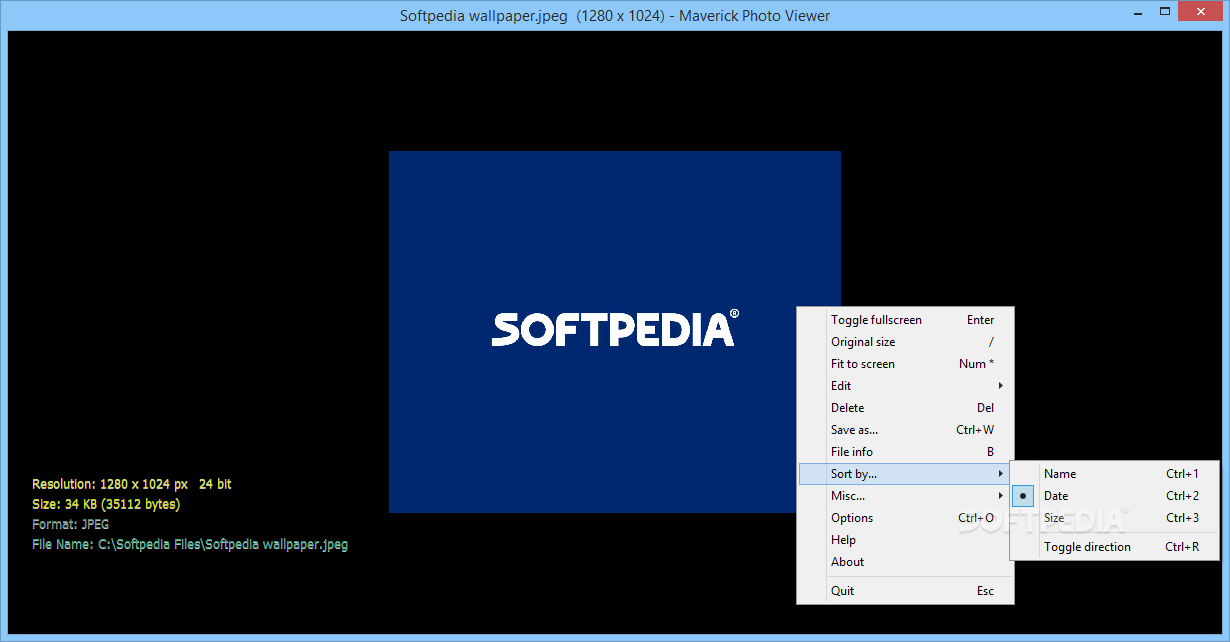
Task: Click the Sort by... submenu arrow
Action: [x=1000, y=474]
